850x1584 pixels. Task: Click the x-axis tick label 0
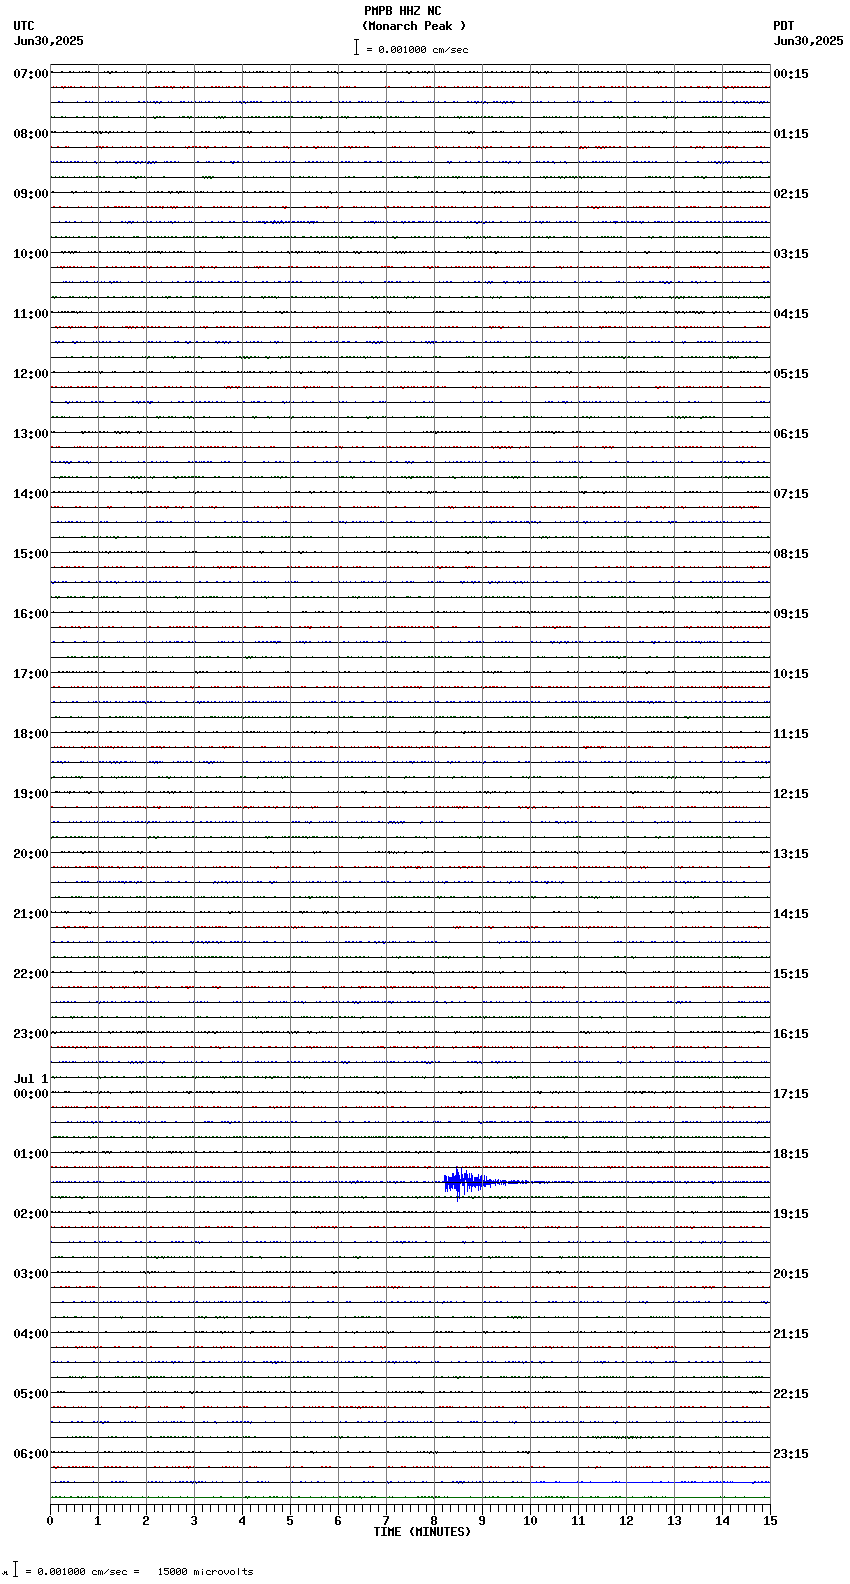[x=50, y=1521]
